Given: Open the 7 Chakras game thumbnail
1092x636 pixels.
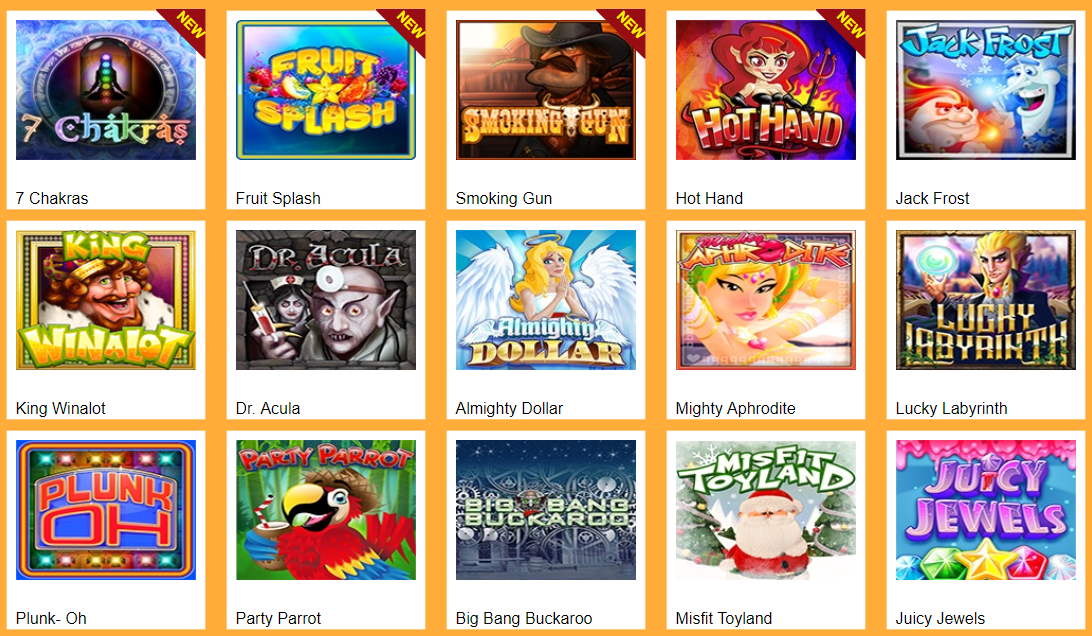Looking at the screenshot, I should point(106,90).
